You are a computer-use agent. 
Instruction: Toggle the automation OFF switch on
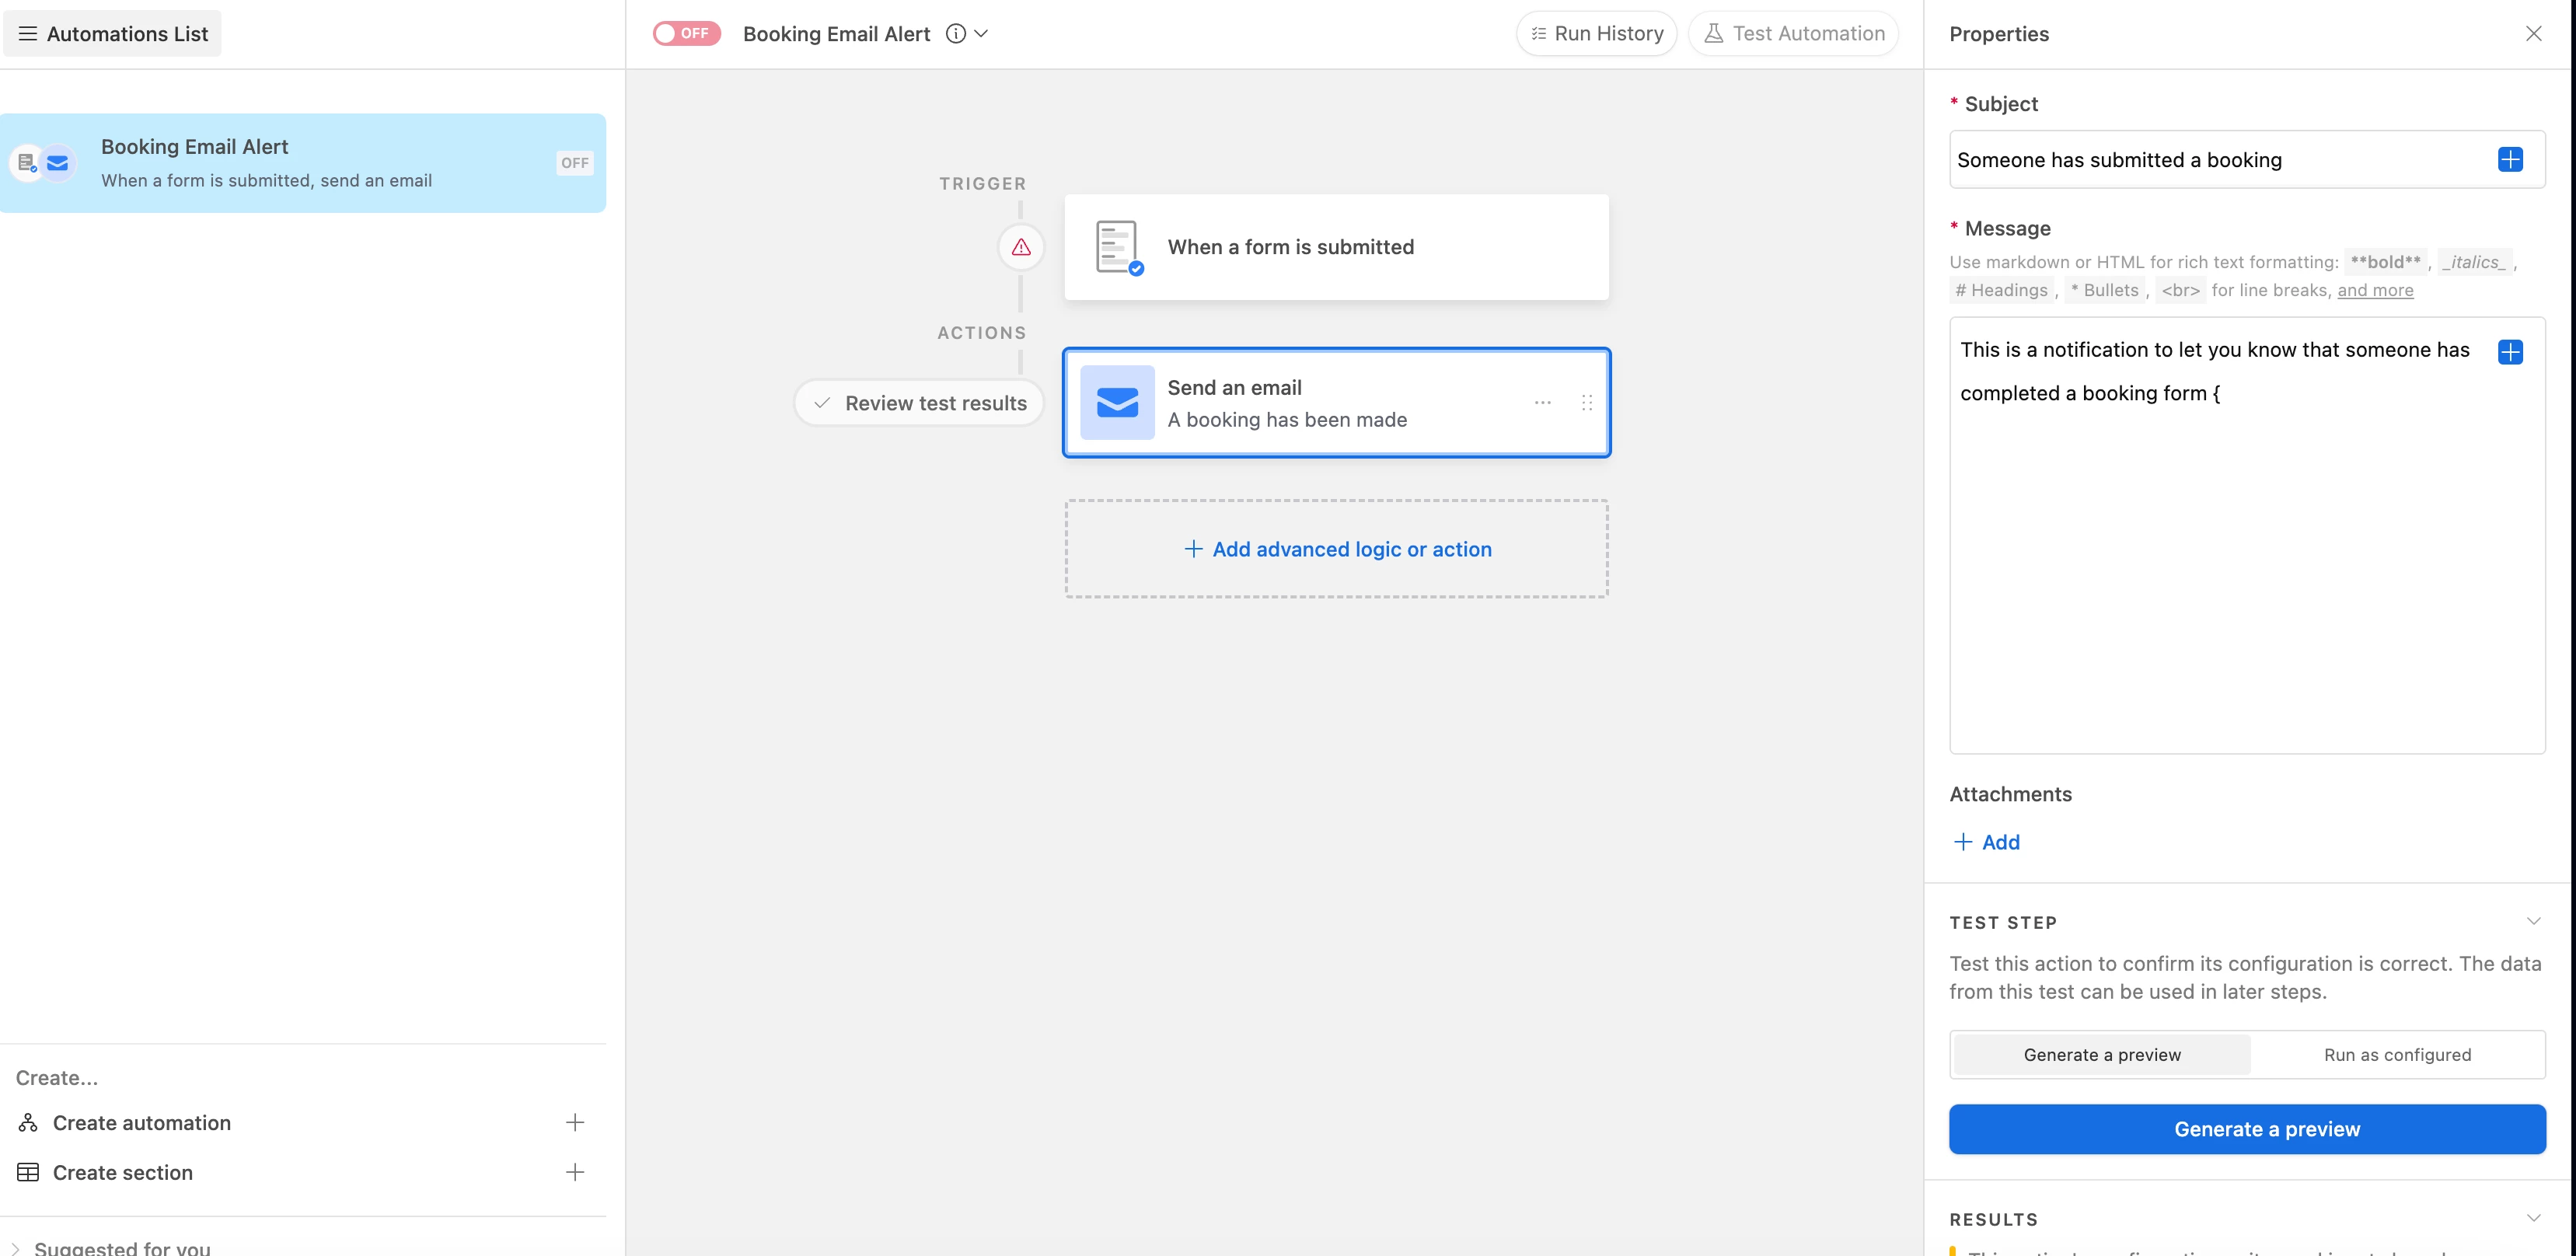[686, 34]
